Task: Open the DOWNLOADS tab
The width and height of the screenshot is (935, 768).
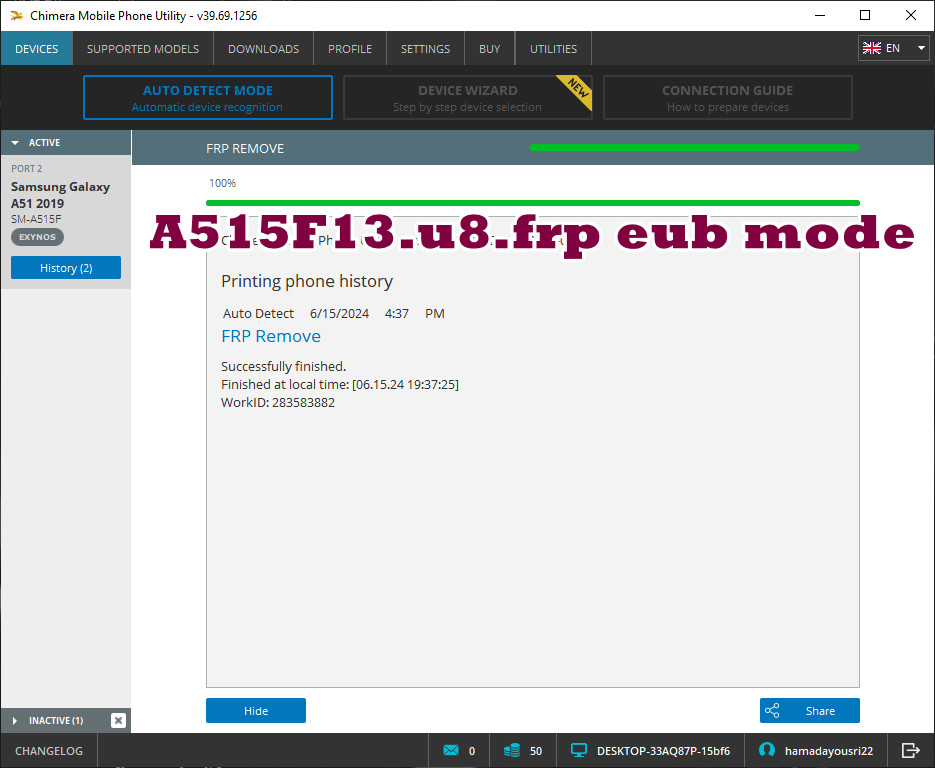Action: pos(264,48)
